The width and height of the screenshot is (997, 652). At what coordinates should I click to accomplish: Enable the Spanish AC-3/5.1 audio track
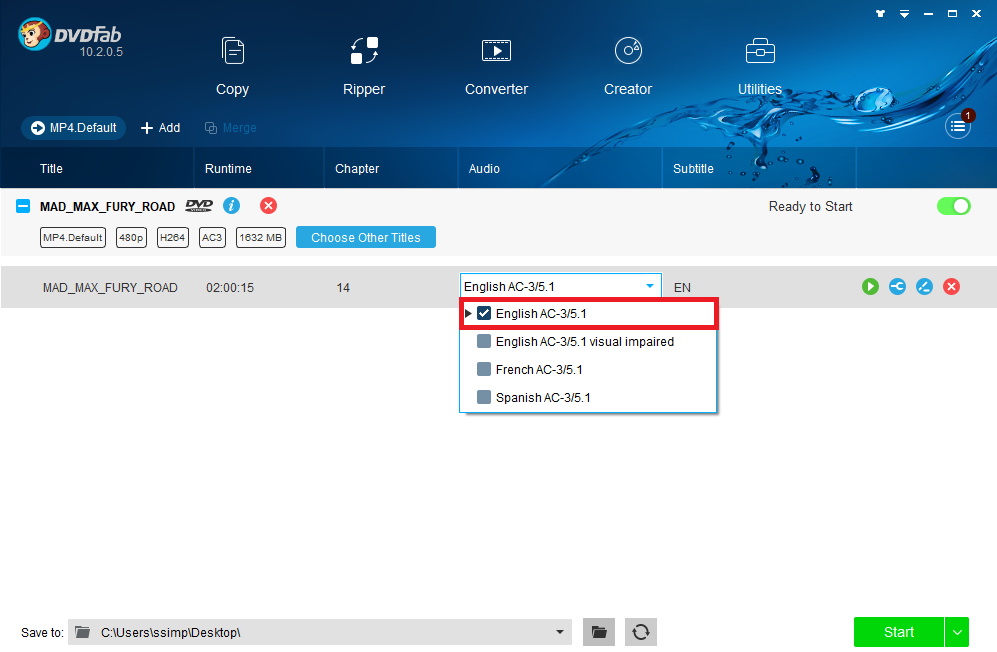[484, 398]
